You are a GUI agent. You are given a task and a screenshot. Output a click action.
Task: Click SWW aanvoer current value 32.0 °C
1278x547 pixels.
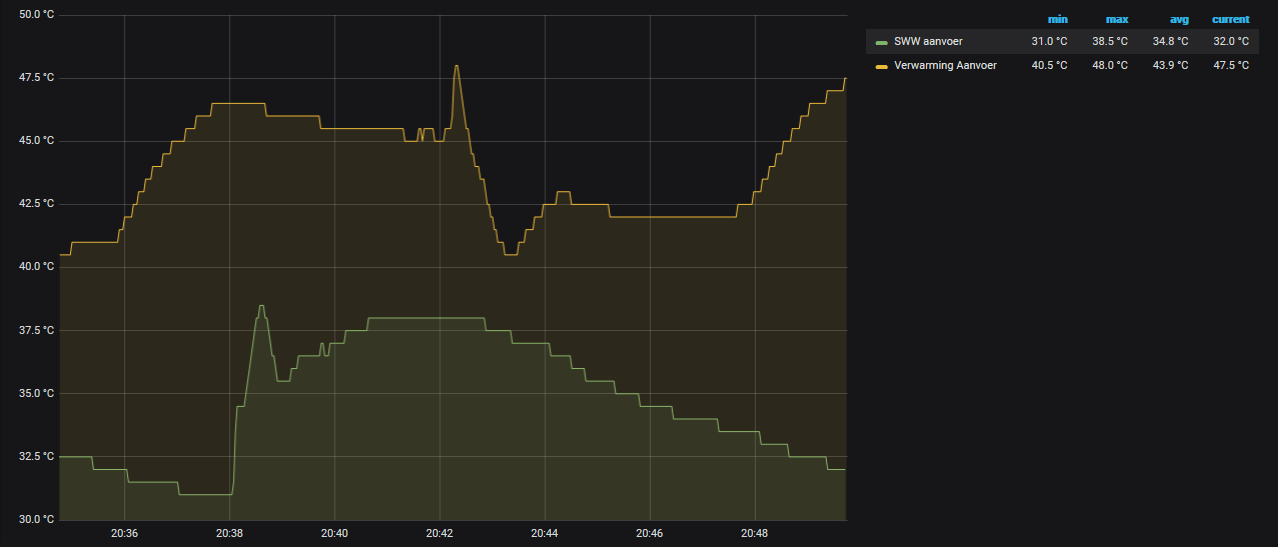click(x=1231, y=41)
